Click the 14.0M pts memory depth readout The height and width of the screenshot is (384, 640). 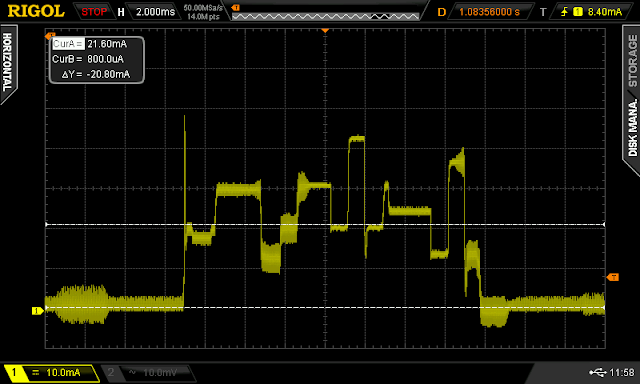203,17
